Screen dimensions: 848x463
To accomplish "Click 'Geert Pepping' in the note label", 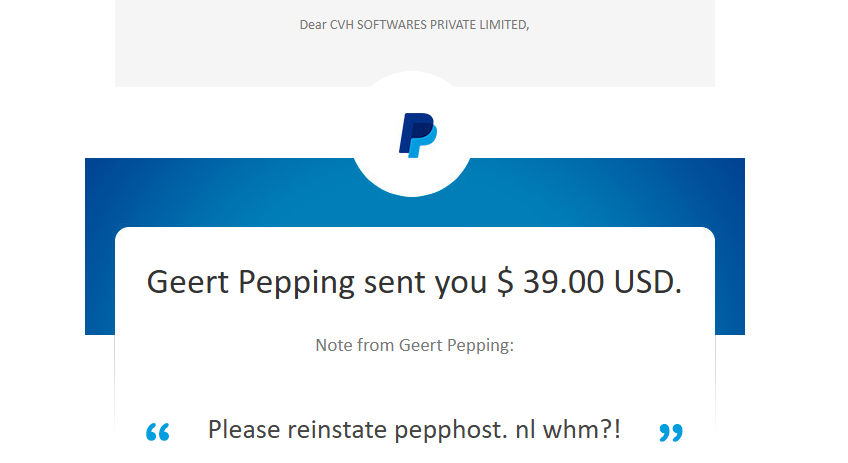I will 456,345.
